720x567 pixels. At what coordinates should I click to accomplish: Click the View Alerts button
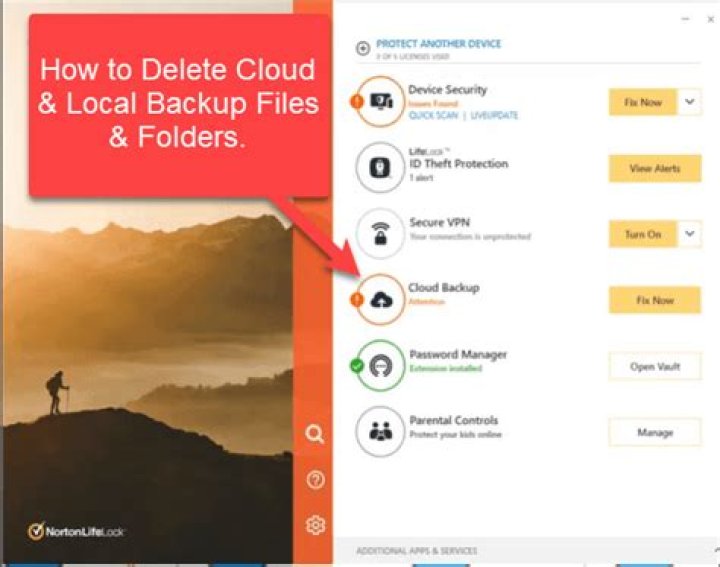pyautogui.click(x=655, y=168)
